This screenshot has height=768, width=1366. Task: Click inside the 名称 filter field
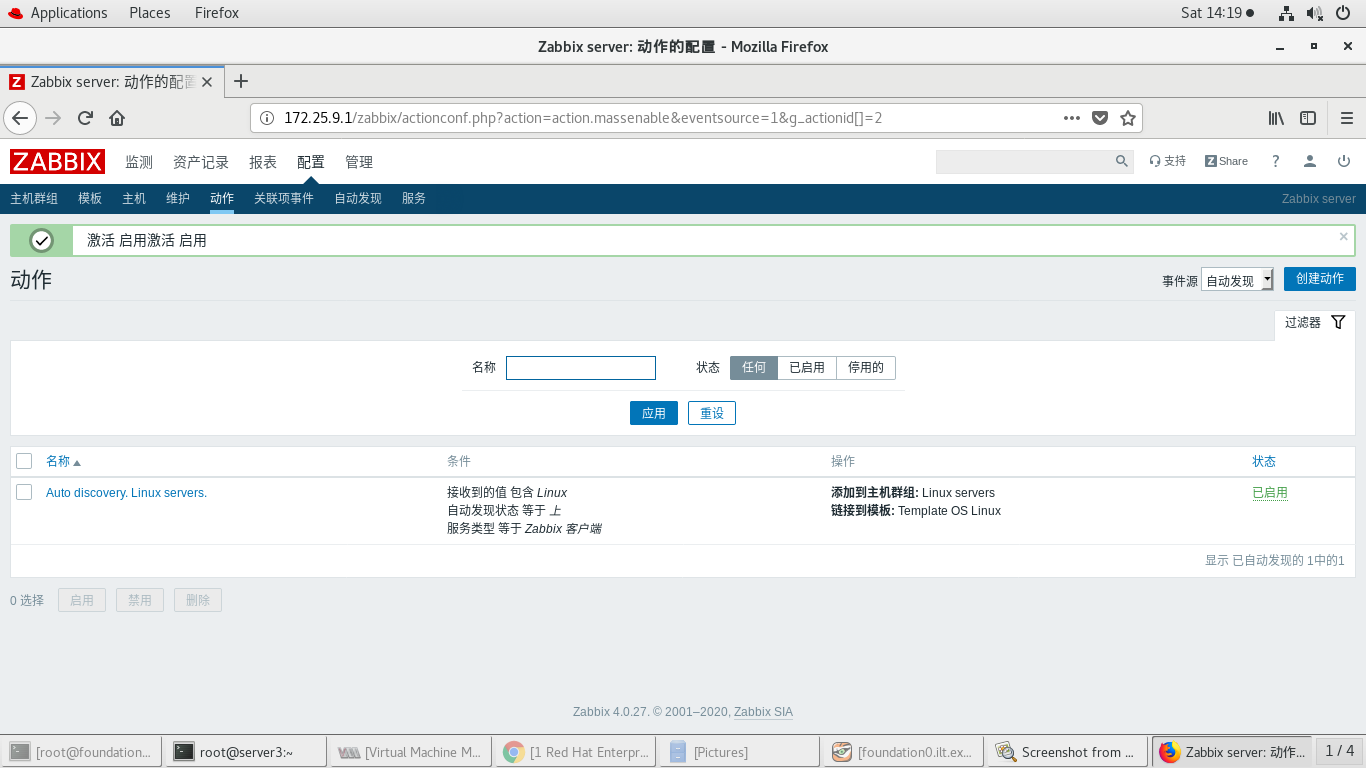580,367
